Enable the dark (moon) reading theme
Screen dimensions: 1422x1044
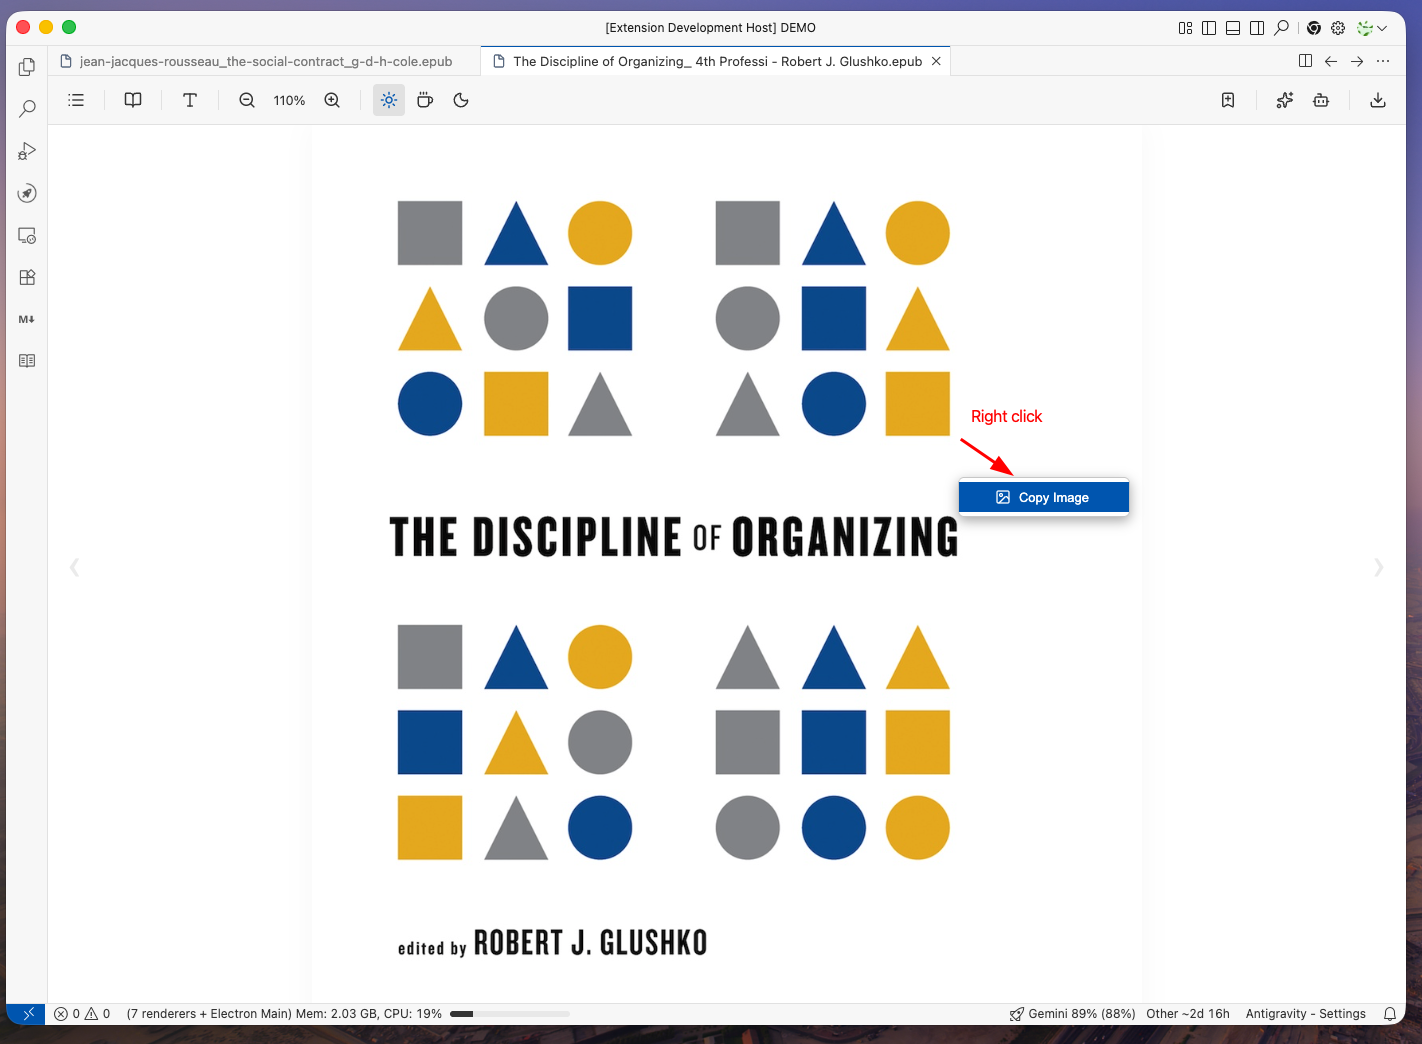[461, 100]
